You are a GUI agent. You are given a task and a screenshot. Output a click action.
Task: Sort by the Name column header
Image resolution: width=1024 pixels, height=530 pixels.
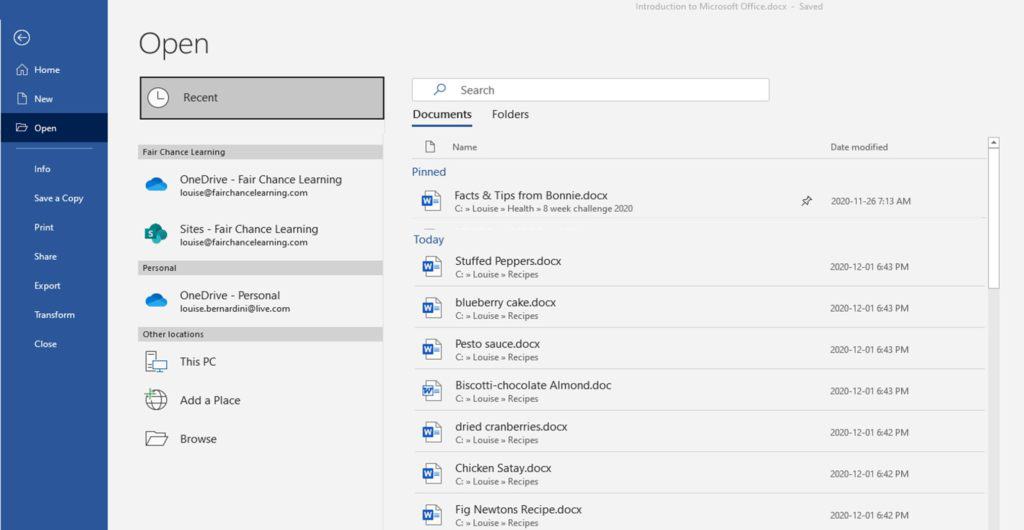pos(464,147)
